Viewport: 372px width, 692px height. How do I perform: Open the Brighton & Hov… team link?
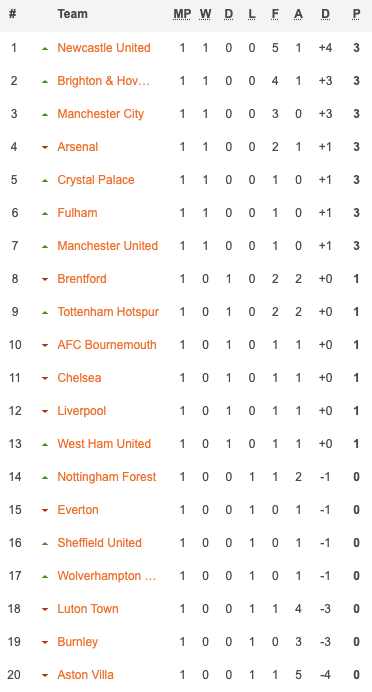click(x=104, y=81)
